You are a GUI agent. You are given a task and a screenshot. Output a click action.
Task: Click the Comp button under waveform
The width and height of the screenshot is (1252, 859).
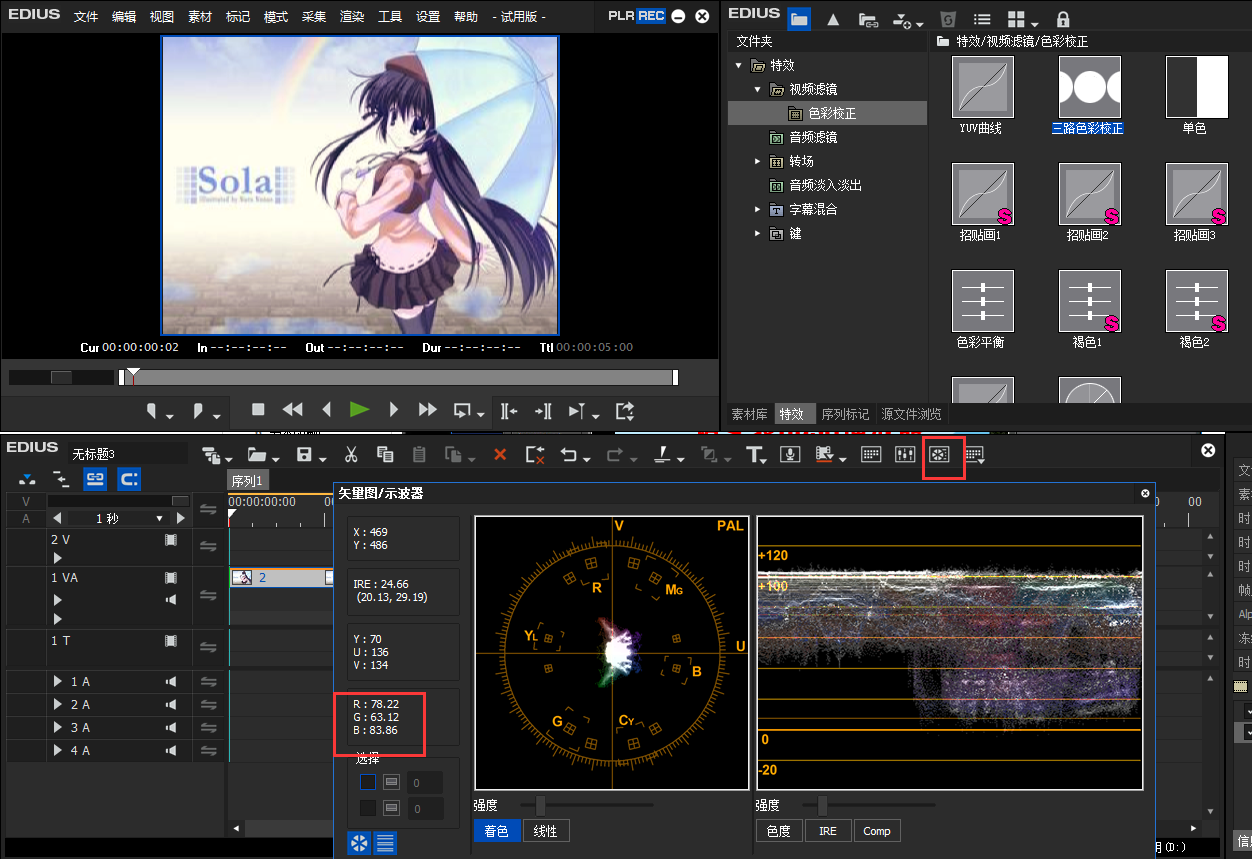[x=877, y=831]
